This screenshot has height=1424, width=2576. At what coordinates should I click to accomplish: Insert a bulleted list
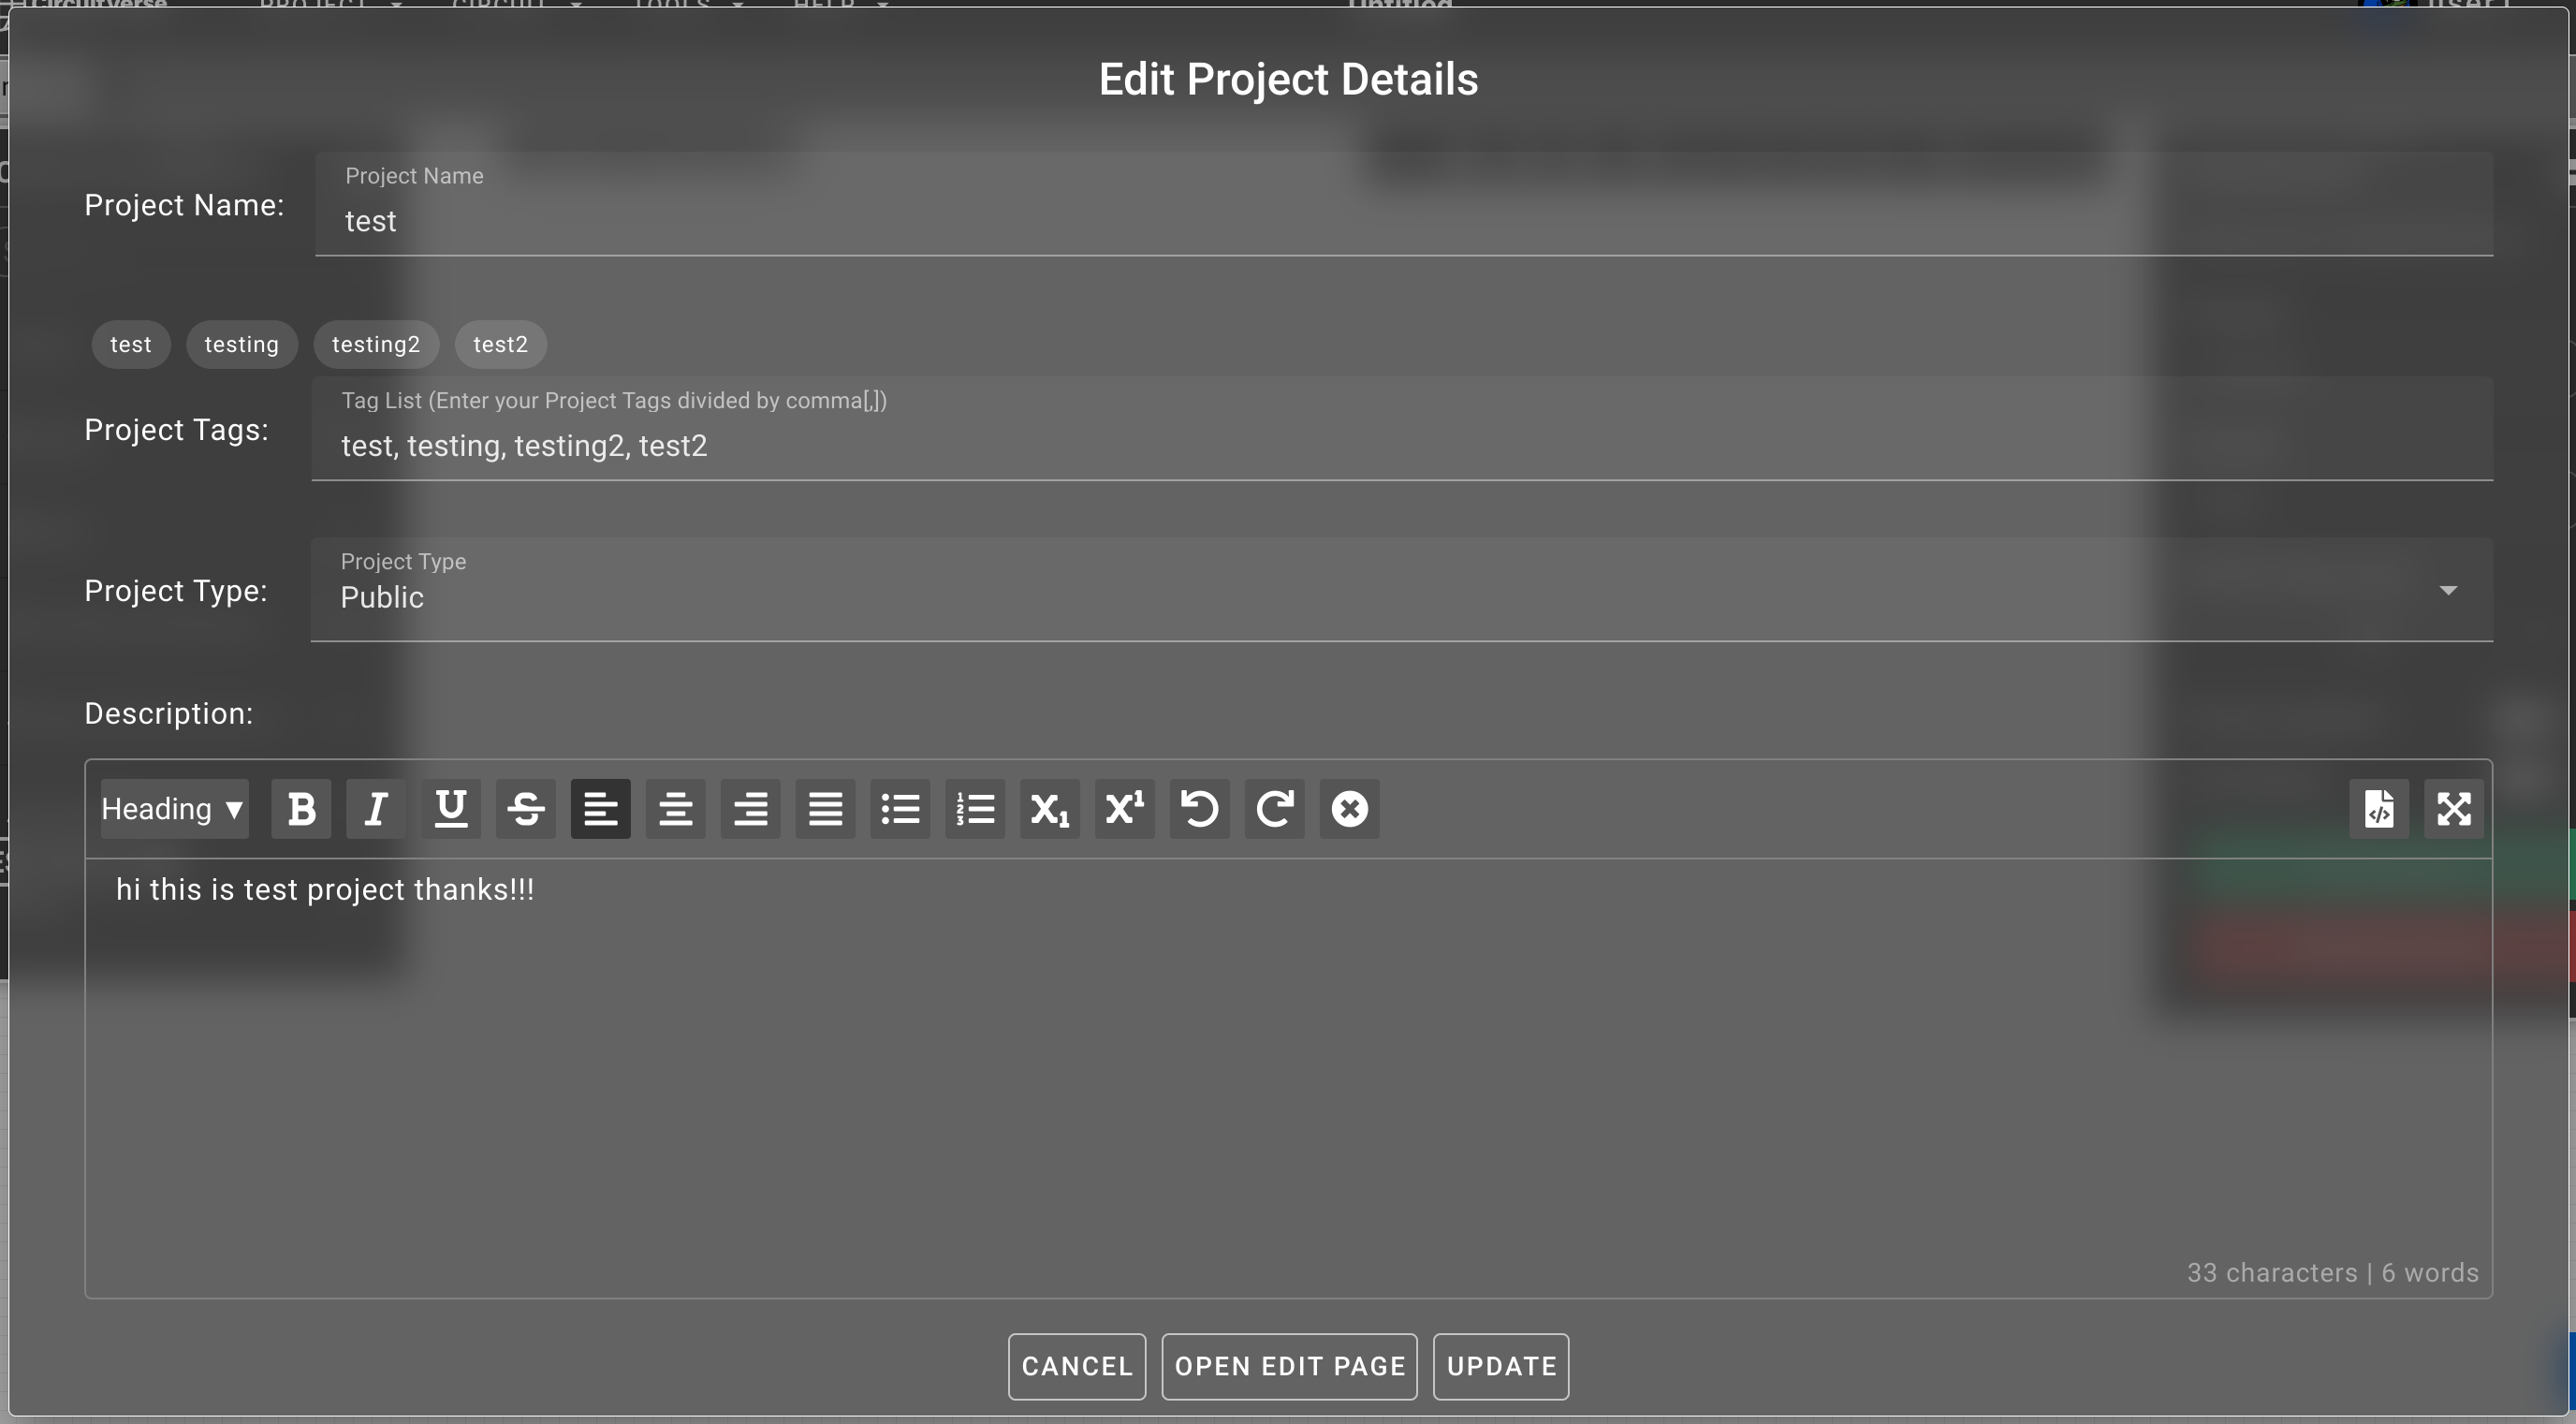(899, 809)
